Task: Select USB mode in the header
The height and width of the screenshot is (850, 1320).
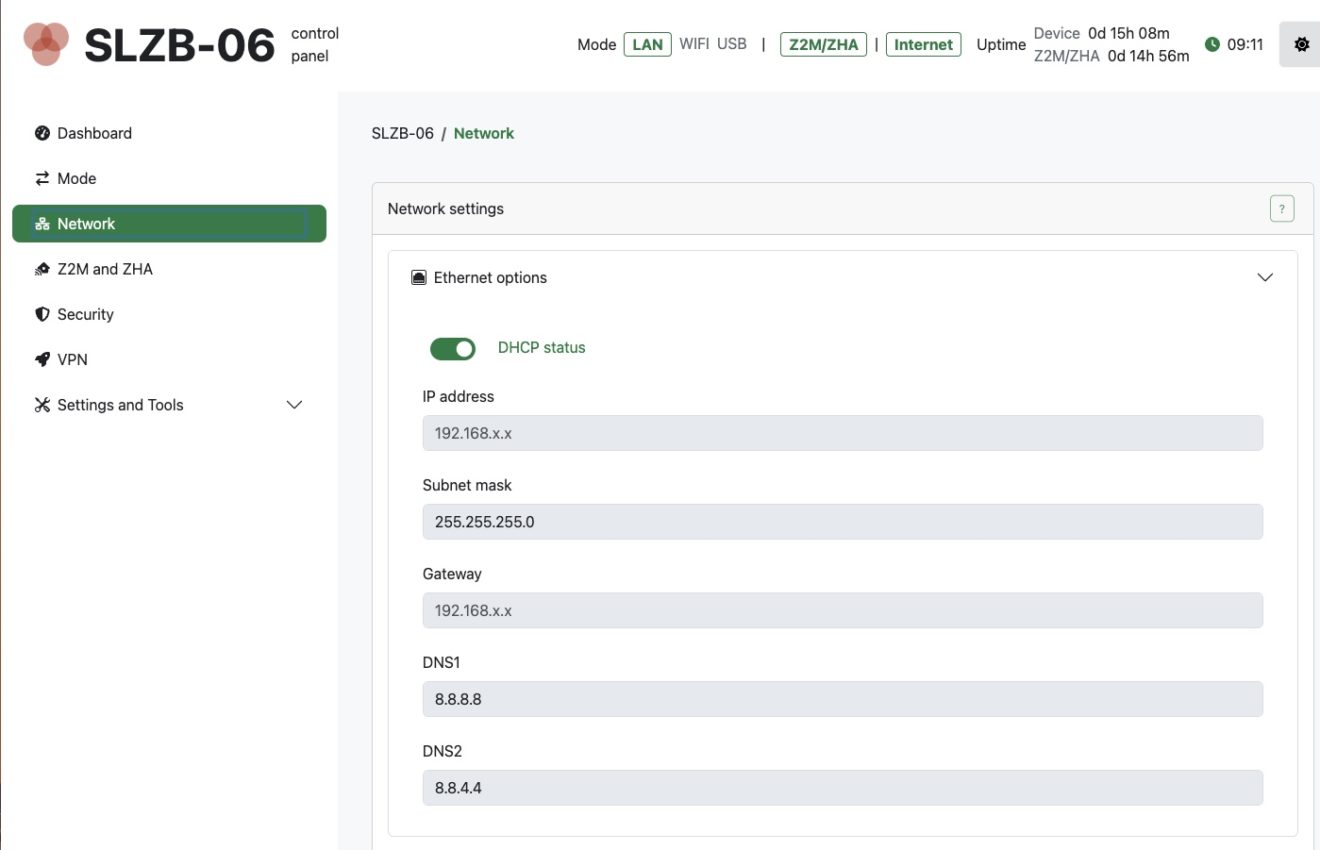Action: click(733, 44)
